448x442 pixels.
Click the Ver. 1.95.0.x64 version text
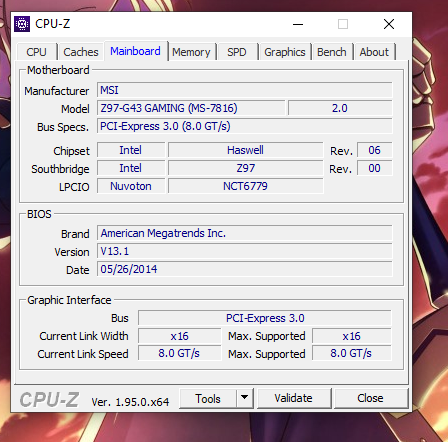pos(130,402)
